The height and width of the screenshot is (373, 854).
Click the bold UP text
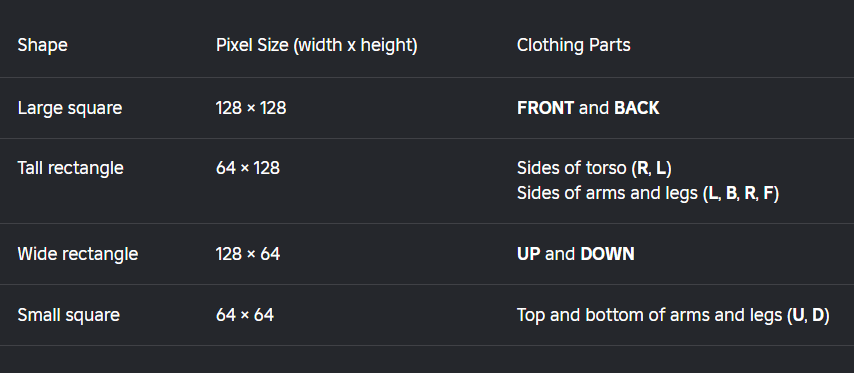click(528, 254)
